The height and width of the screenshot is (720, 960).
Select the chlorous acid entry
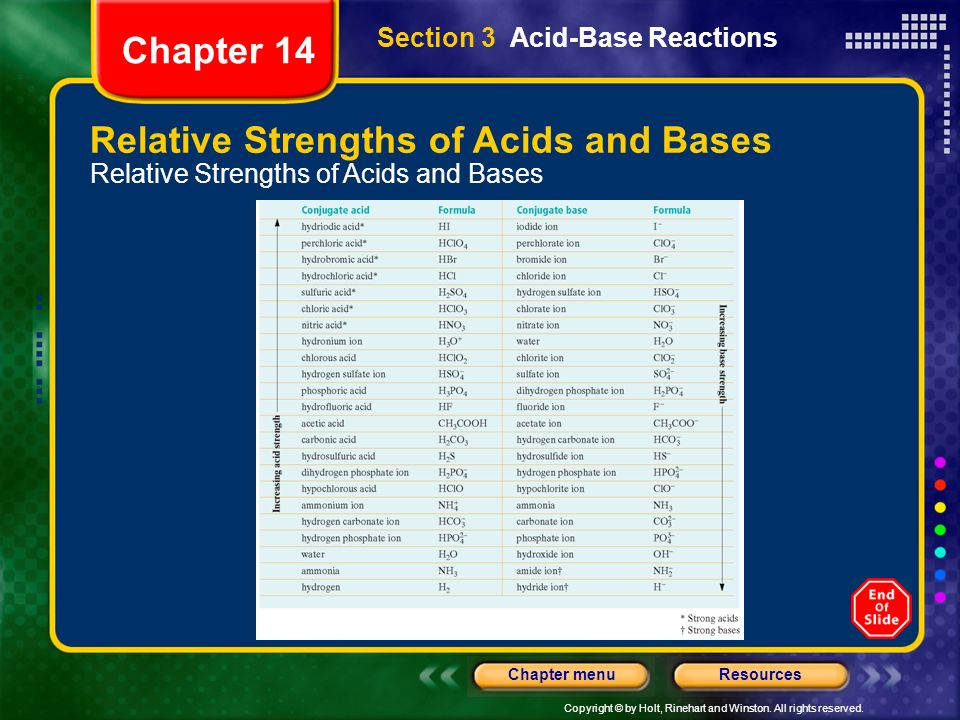click(328, 358)
